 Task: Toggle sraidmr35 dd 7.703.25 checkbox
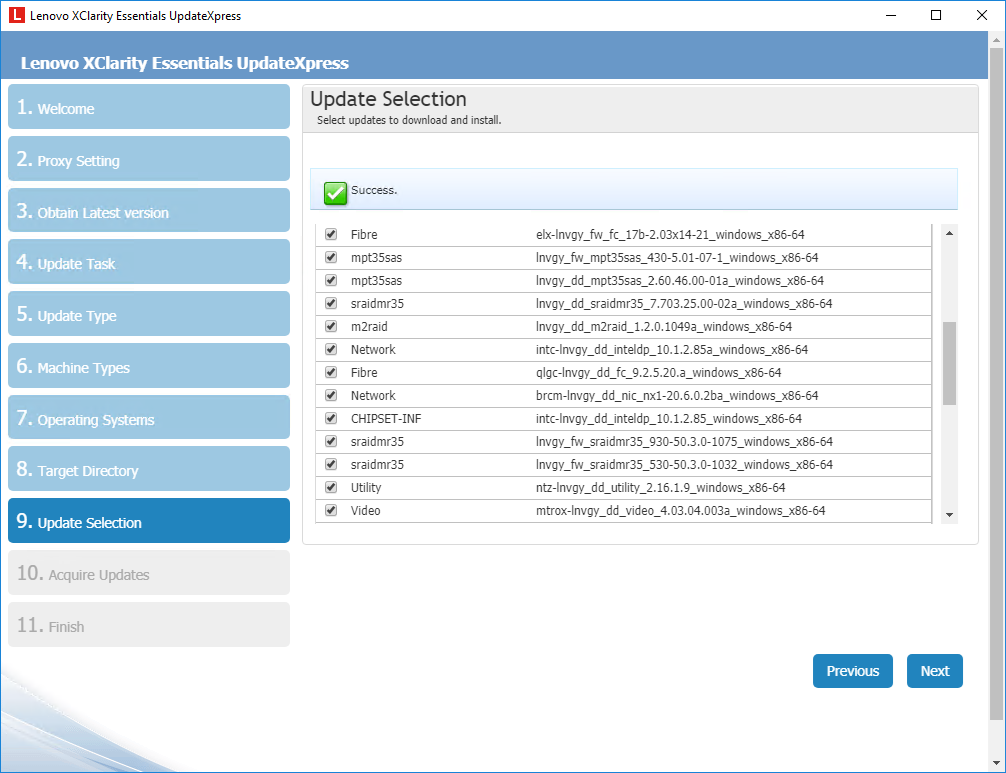[331, 303]
